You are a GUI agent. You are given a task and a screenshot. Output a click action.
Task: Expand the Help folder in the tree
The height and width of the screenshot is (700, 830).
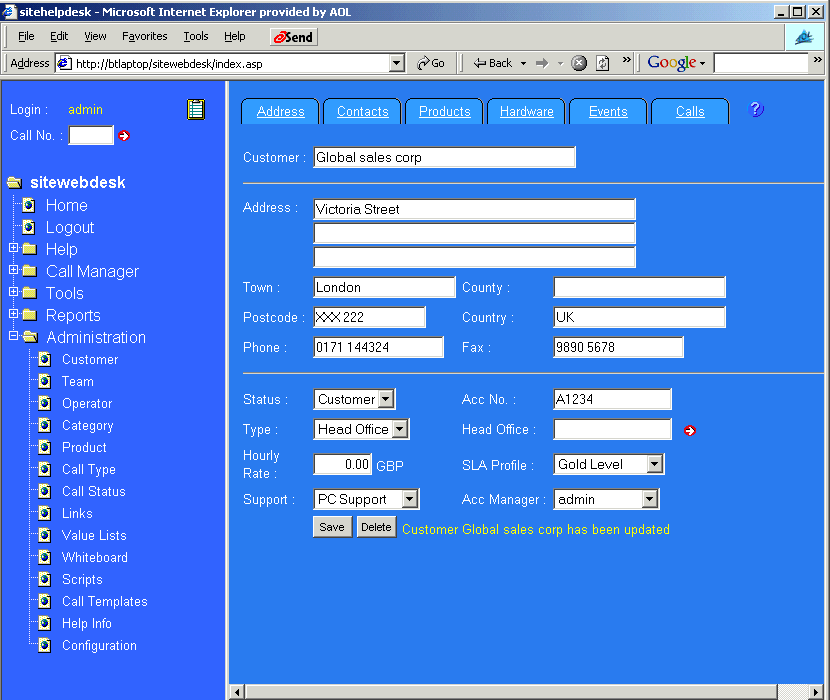tap(14, 247)
